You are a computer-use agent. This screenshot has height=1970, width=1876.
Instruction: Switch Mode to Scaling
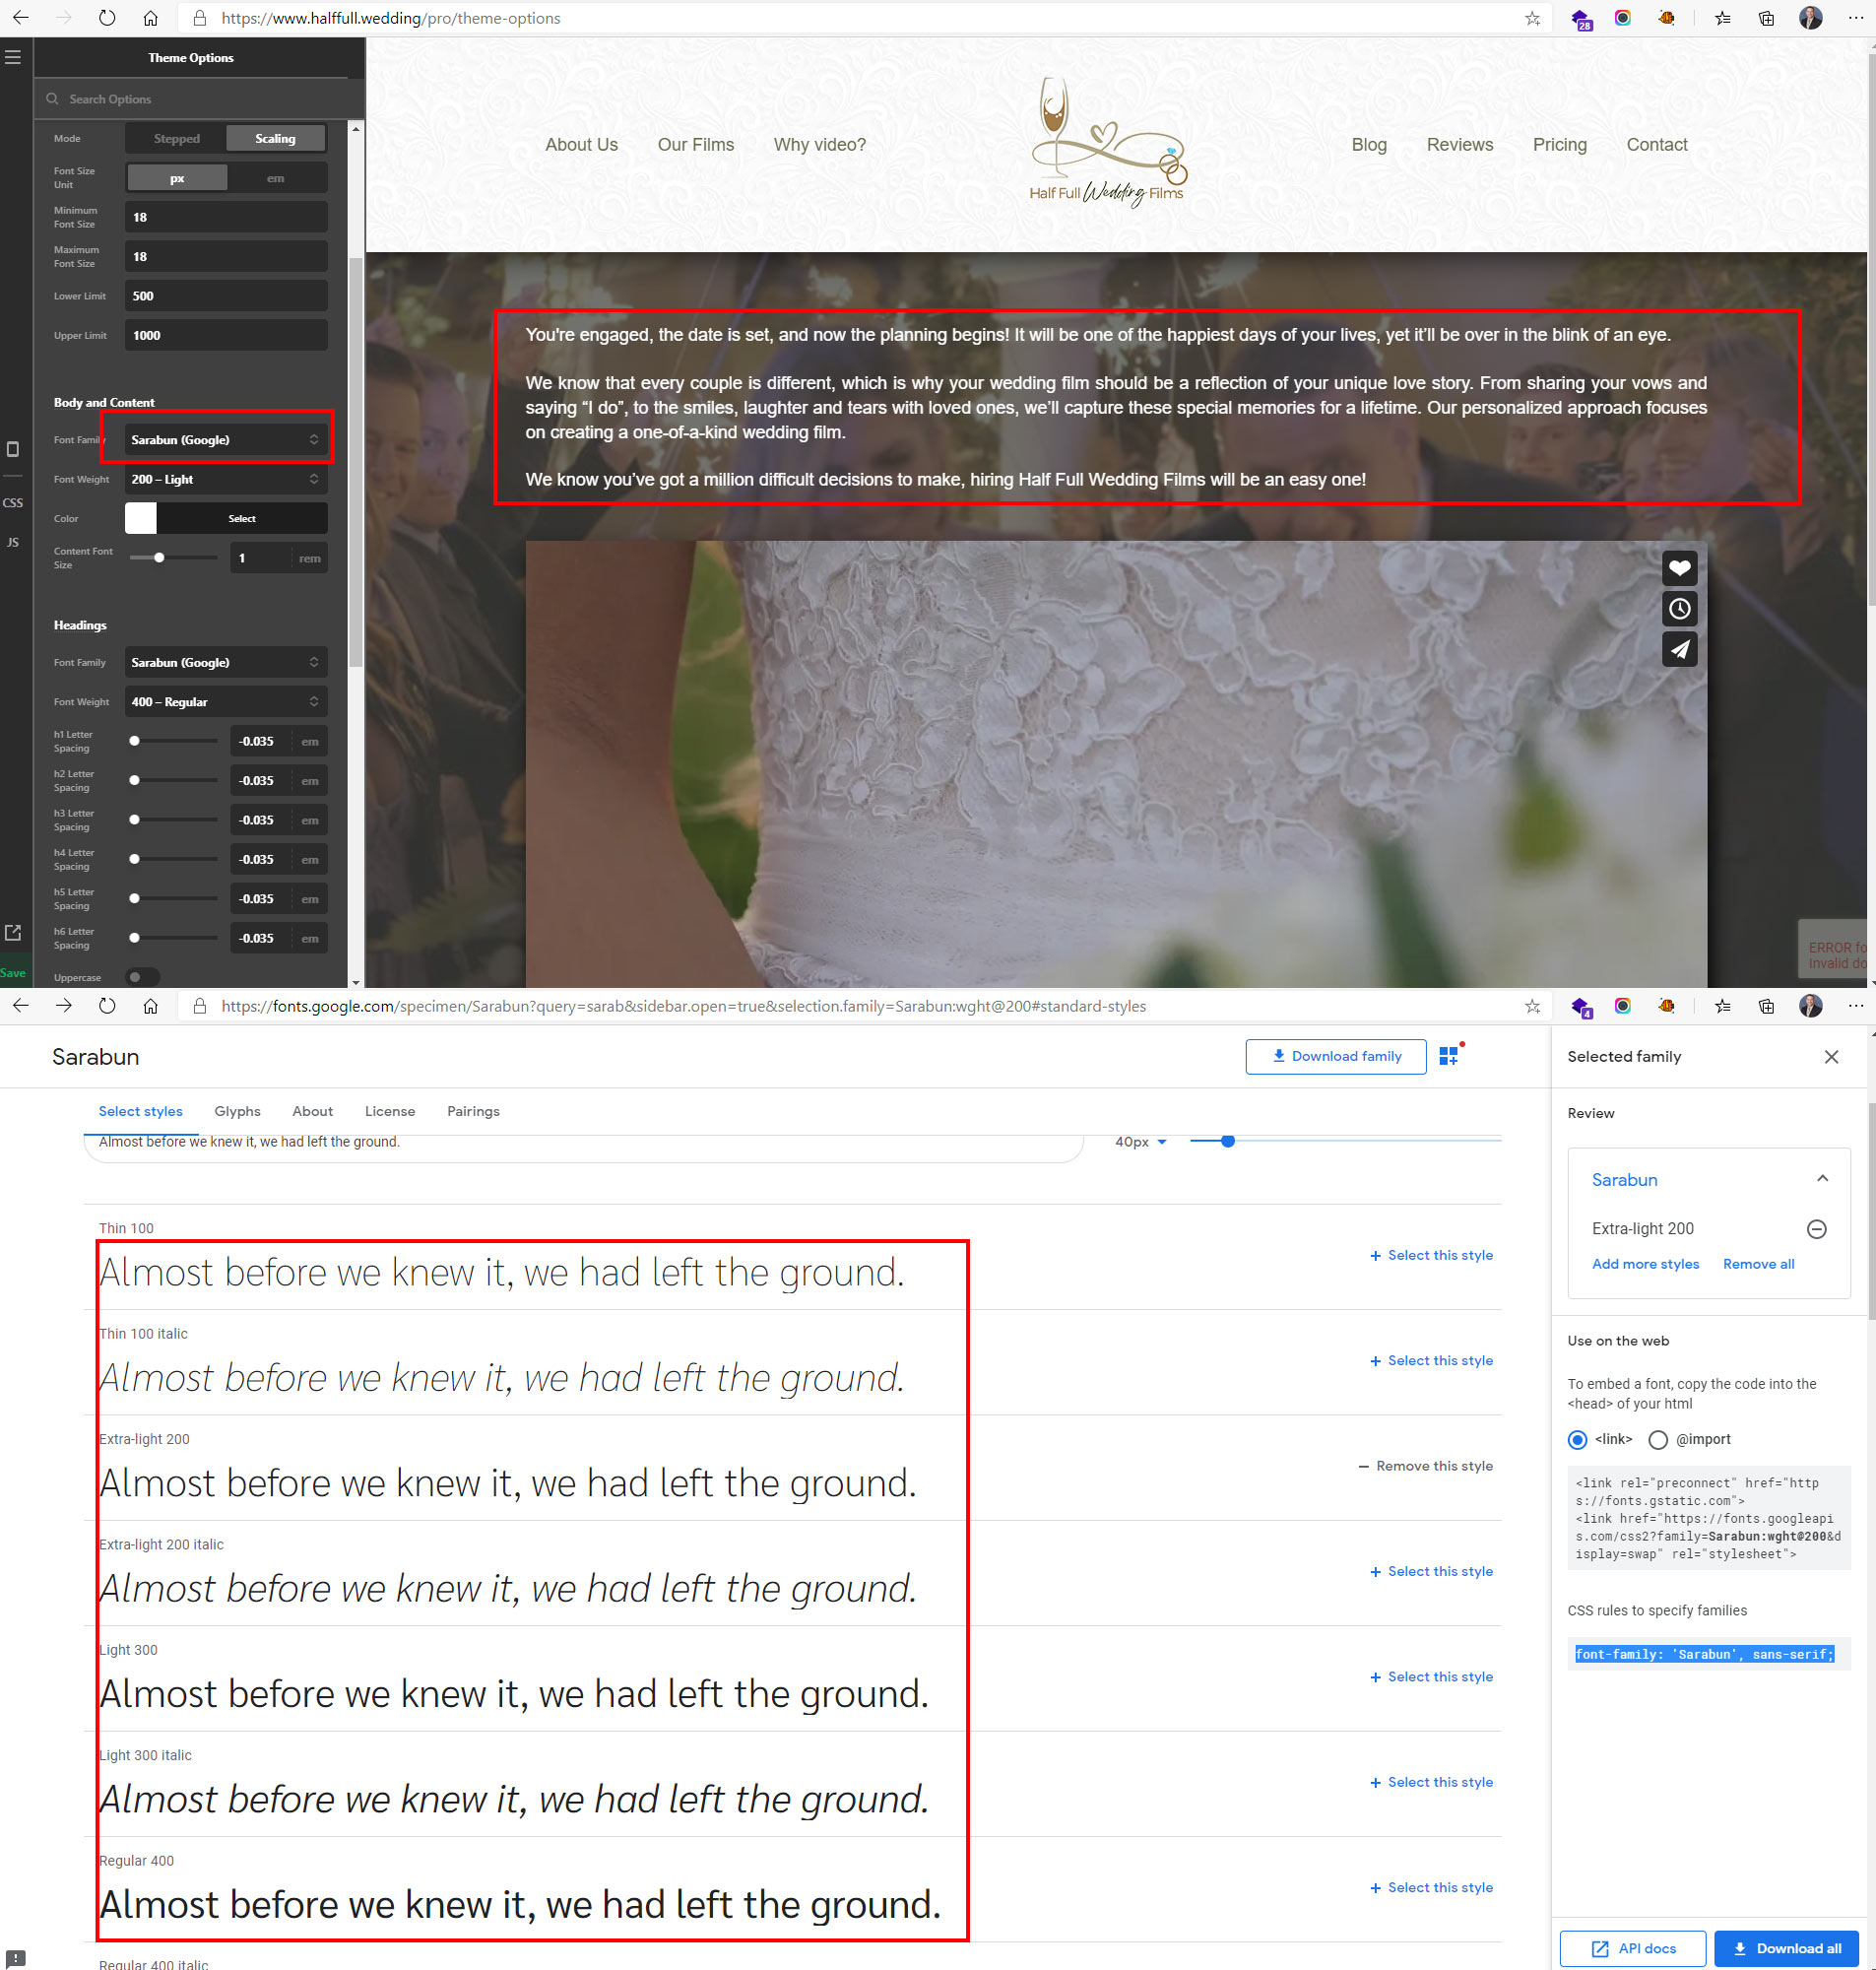point(275,138)
